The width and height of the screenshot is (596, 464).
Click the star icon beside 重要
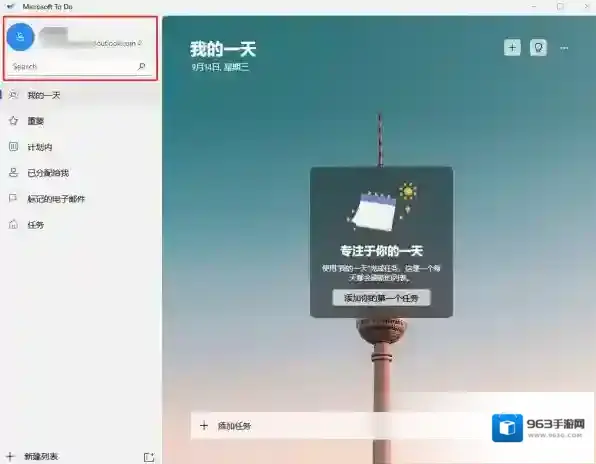click(x=13, y=121)
